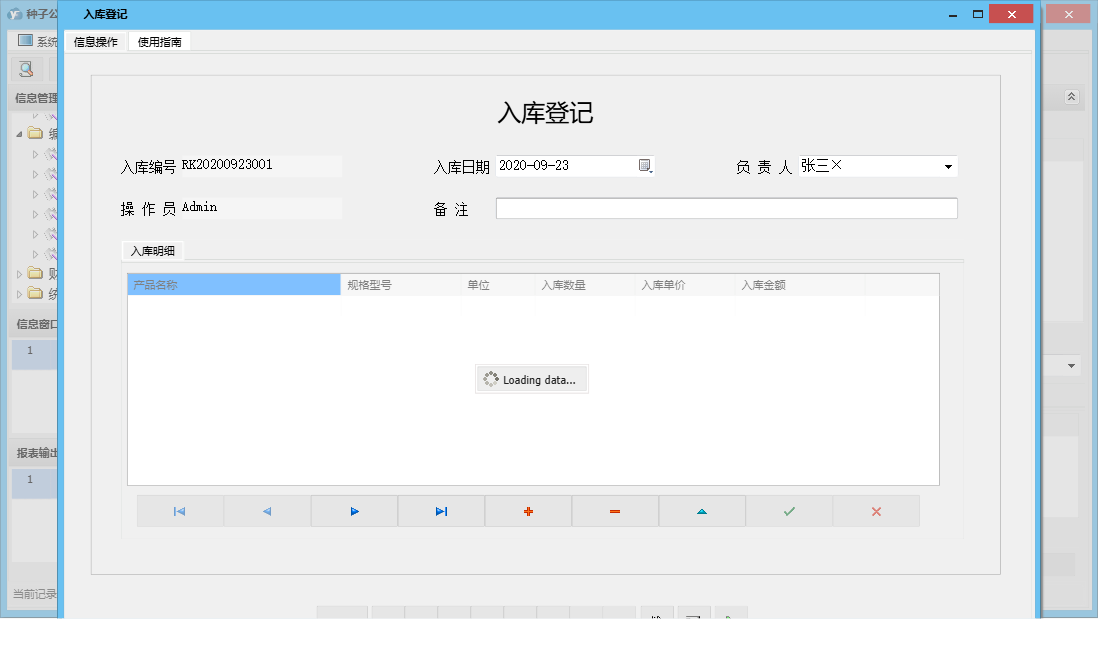Cancel changes with the red X icon

(876, 511)
